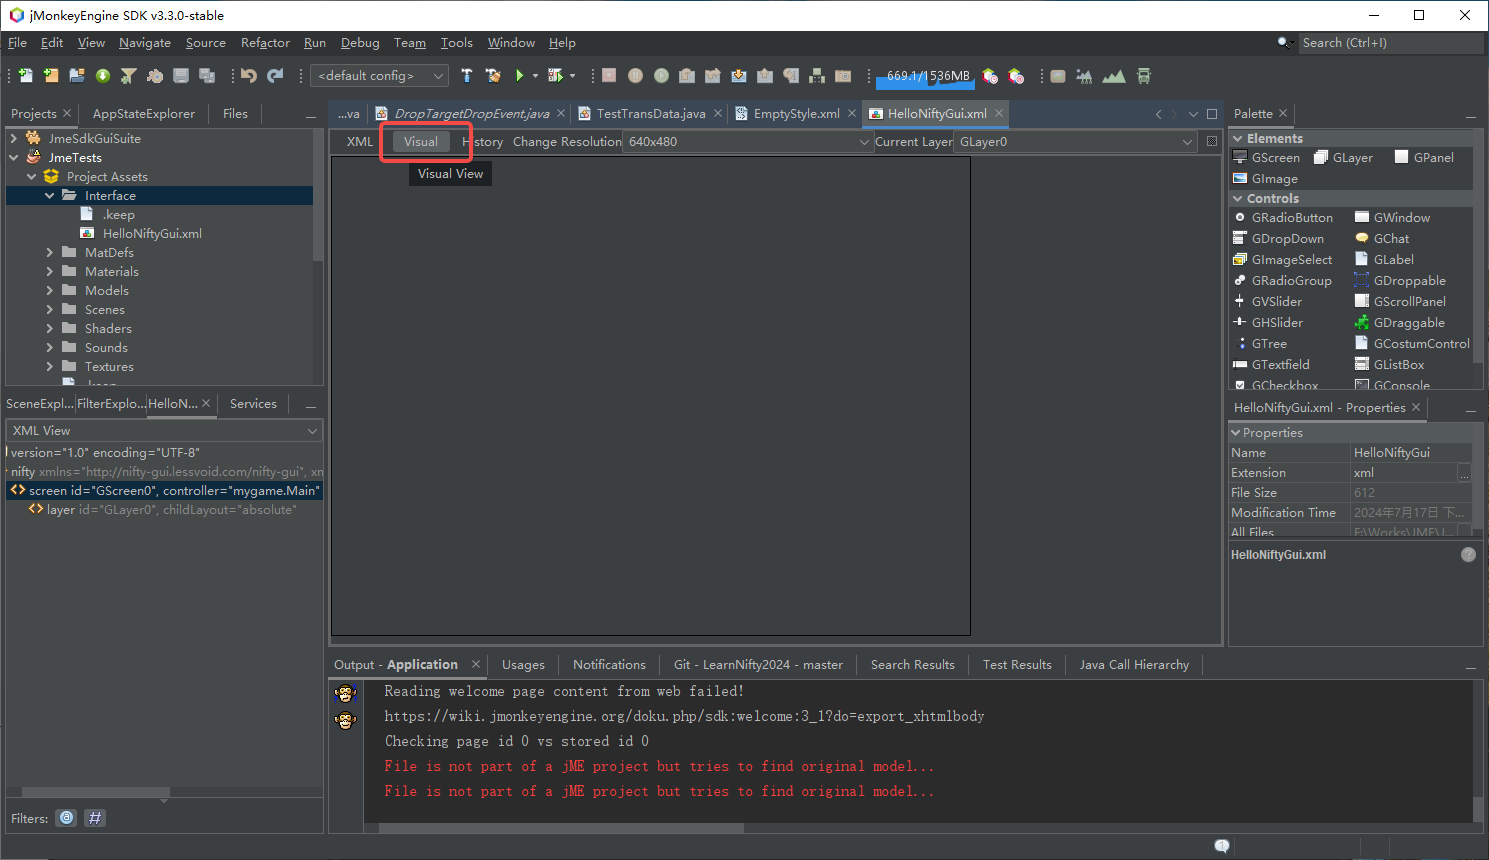The width and height of the screenshot is (1489, 860).
Task: Toggle the hash filter button in Filters
Action: click(95, 818)
